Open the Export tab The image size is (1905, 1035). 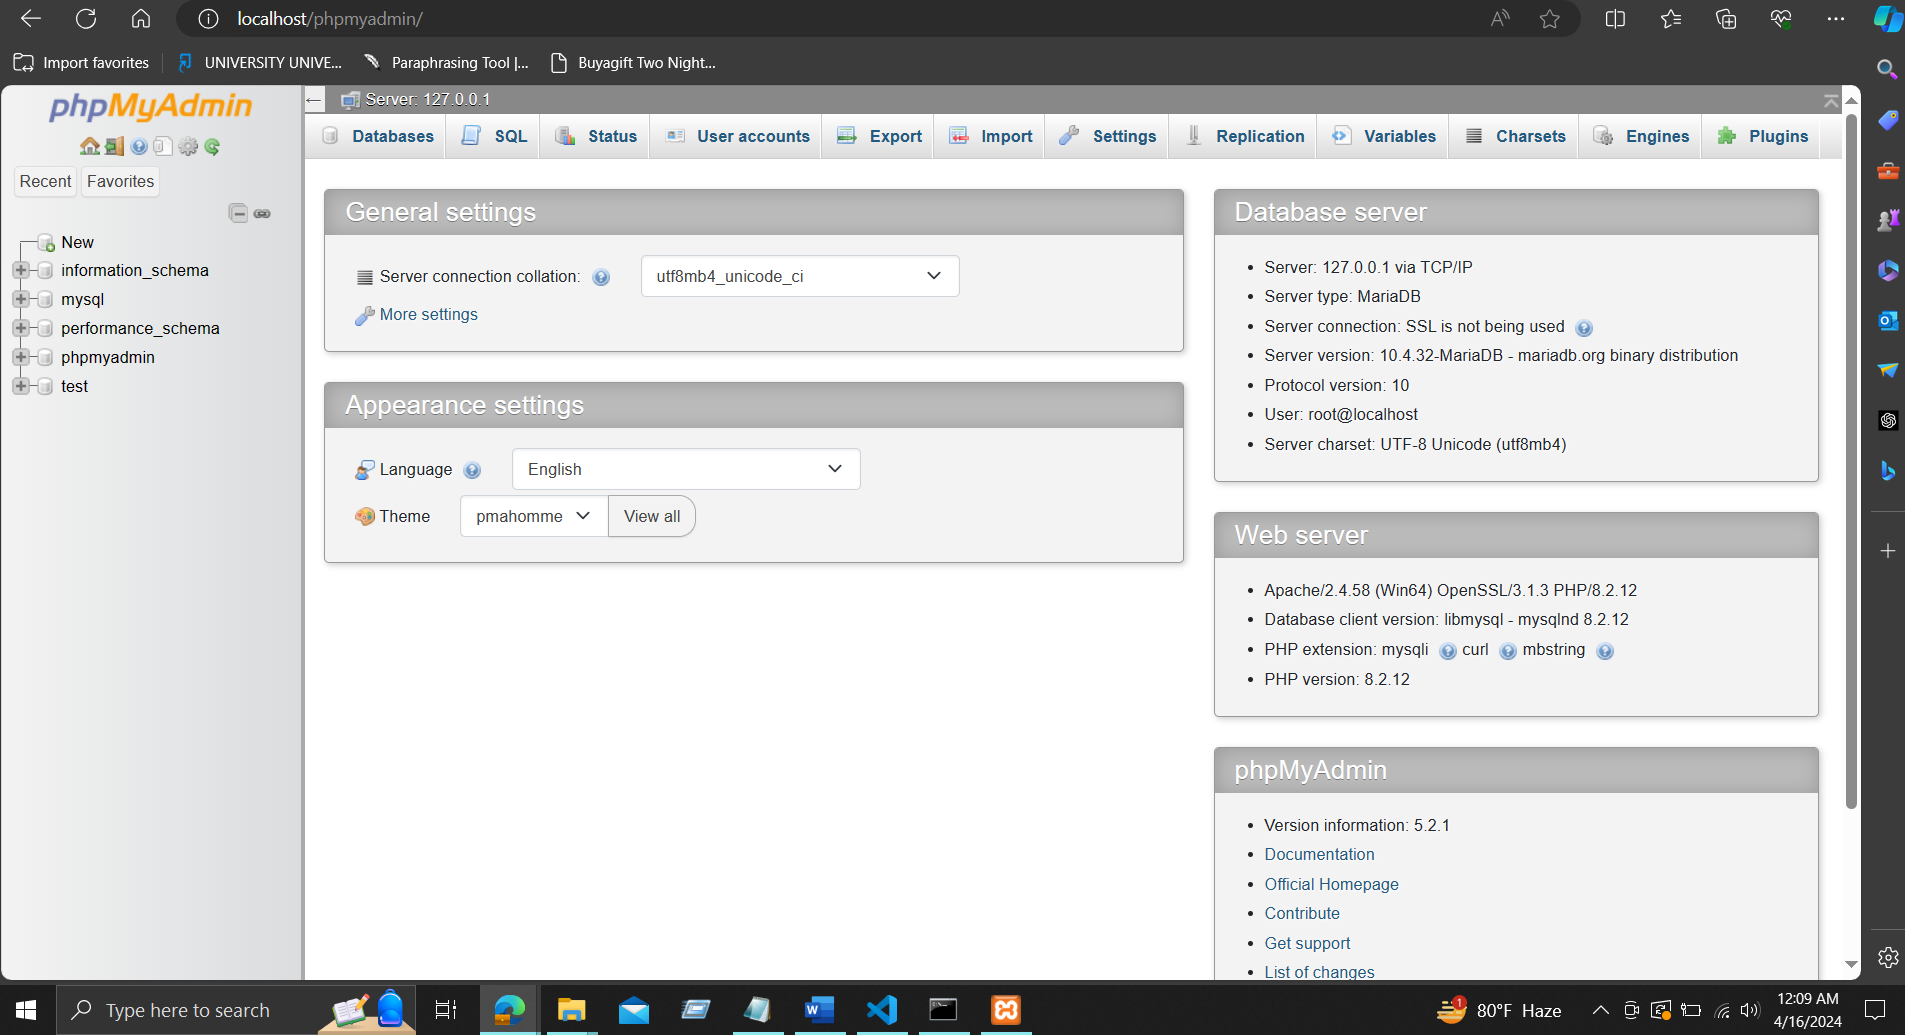(880, 136)
